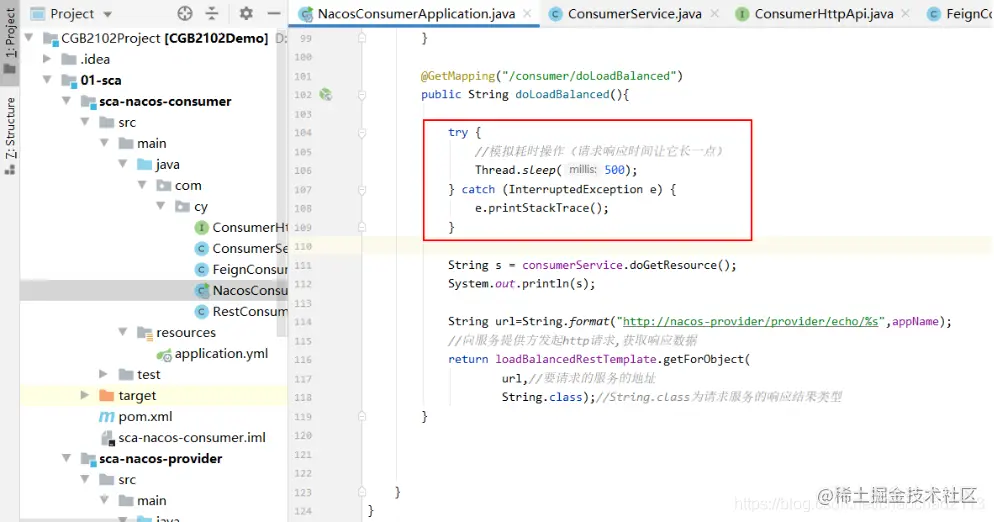Switch to ConsumerService.java tab
Image resolution: width=994 pixels, height=522 pixels.
tap(635, 14)
